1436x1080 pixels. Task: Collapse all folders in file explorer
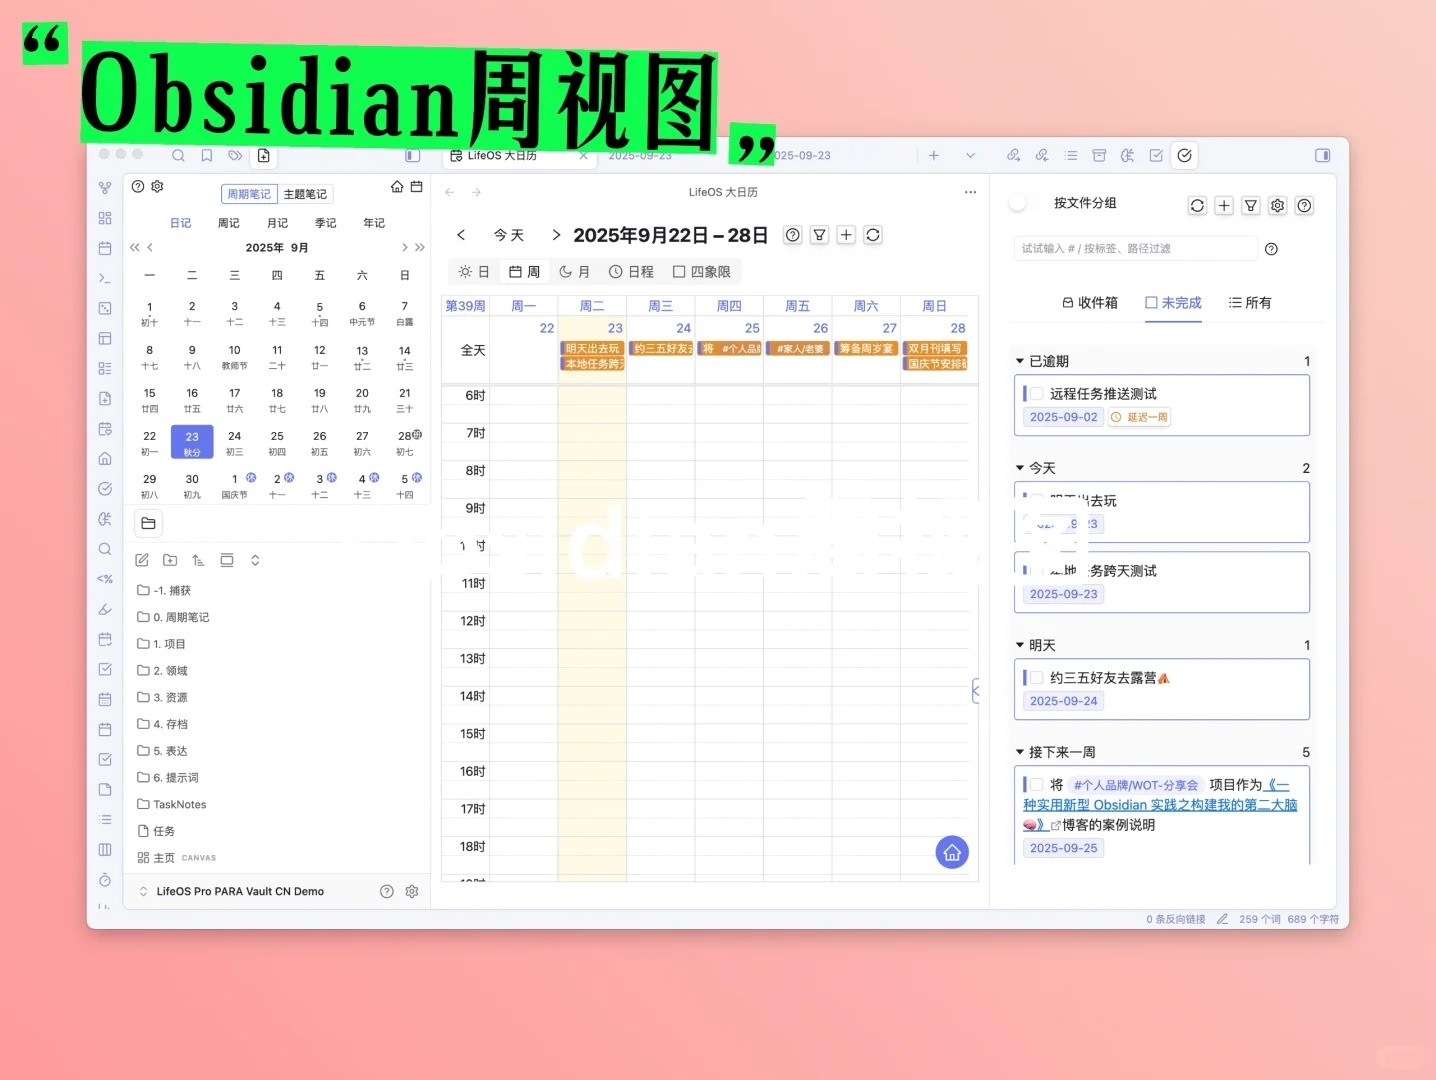(x=255, y=560)
